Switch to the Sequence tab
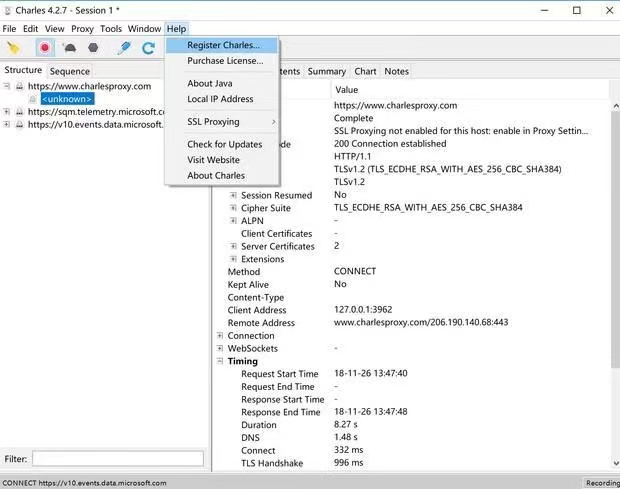The image size is (620, 489). pyautogui.click(x=70, y=72)
